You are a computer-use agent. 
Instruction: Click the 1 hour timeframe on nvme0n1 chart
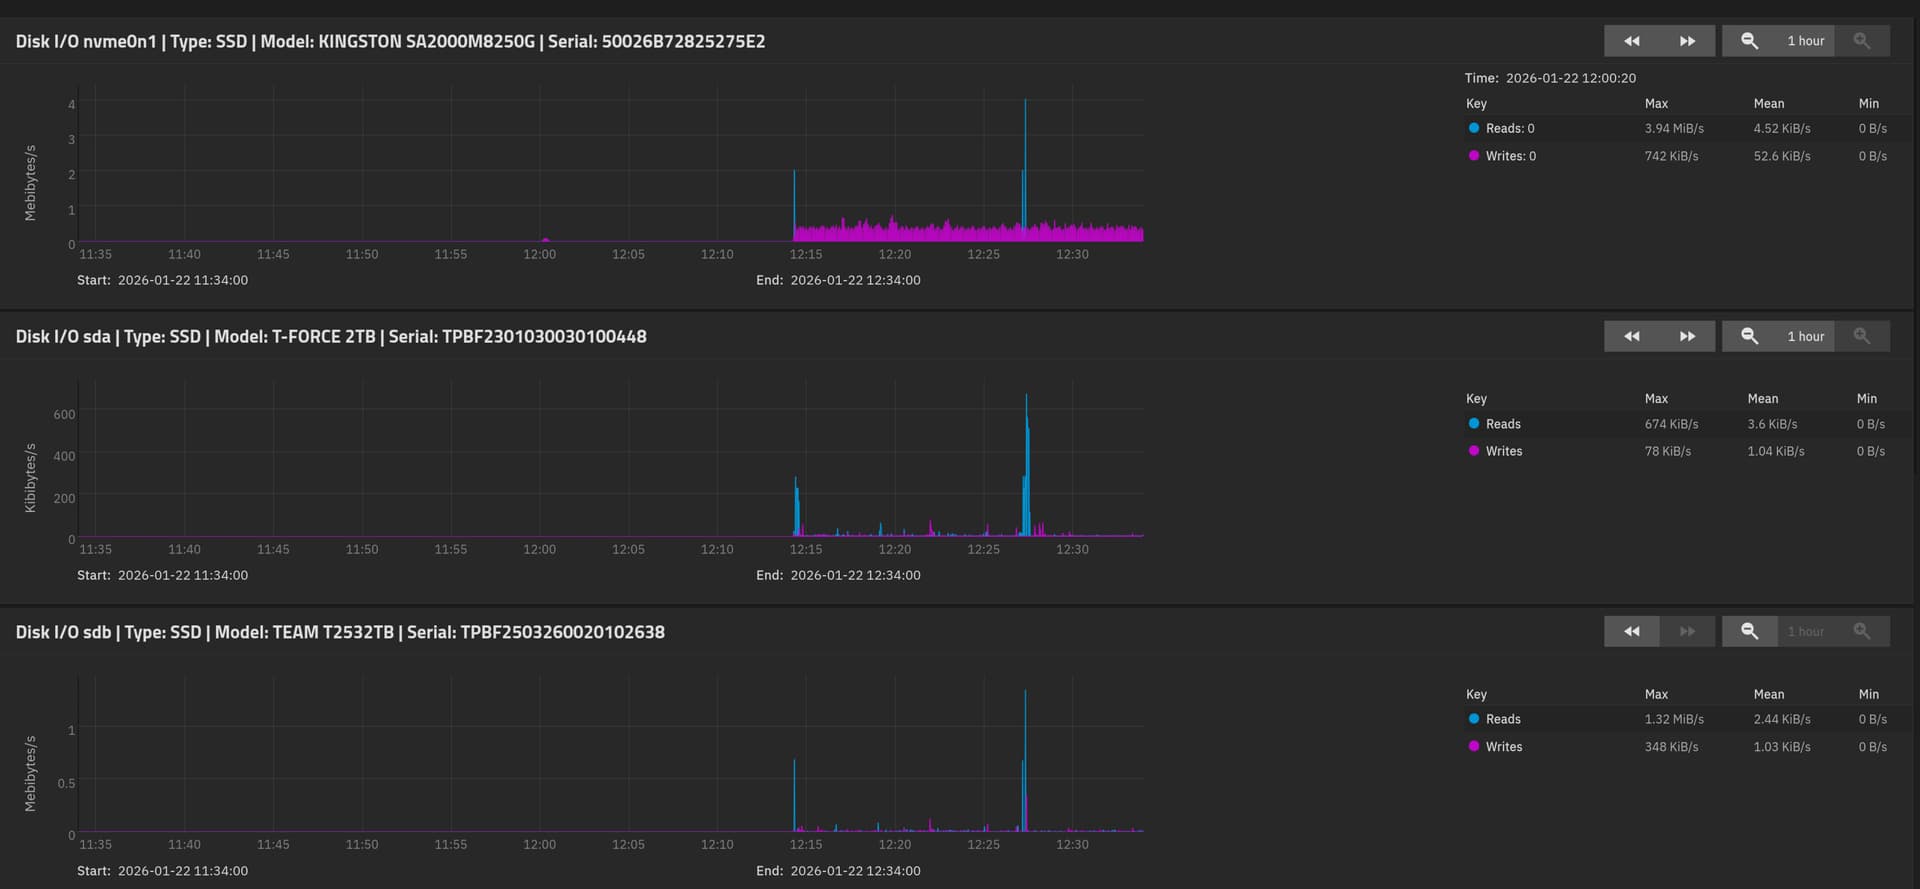coord(1805,41)
